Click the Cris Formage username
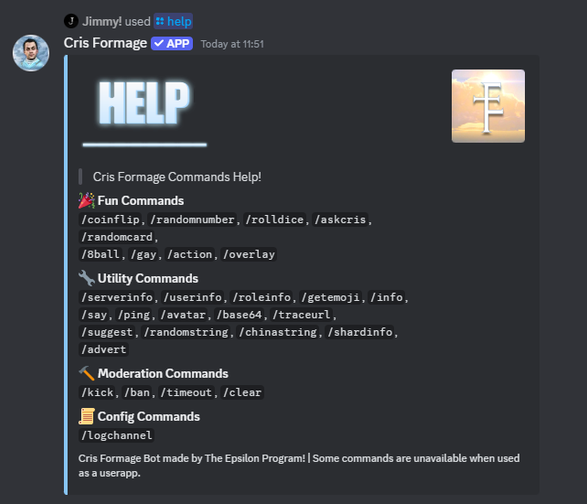The width and height of the screenshot is (587, 504). 105,43
